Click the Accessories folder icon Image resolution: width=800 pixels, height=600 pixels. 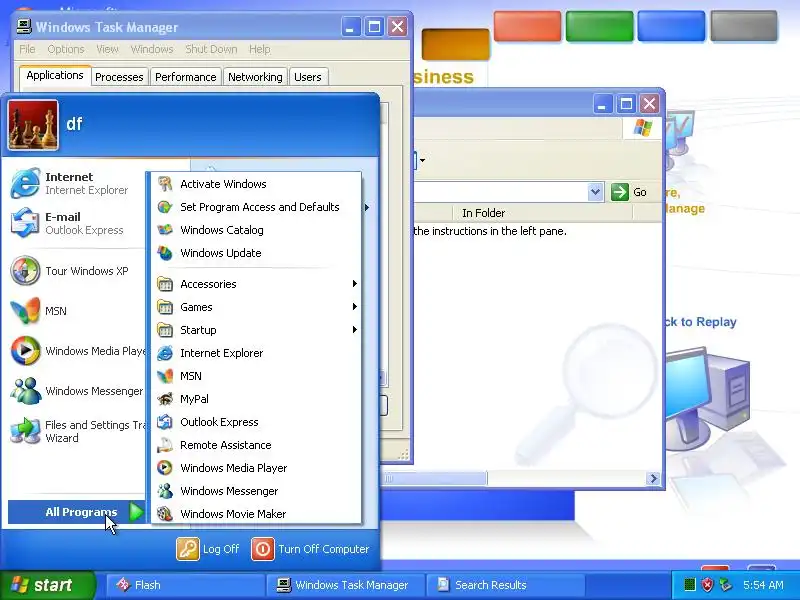[x=165, y=284]
